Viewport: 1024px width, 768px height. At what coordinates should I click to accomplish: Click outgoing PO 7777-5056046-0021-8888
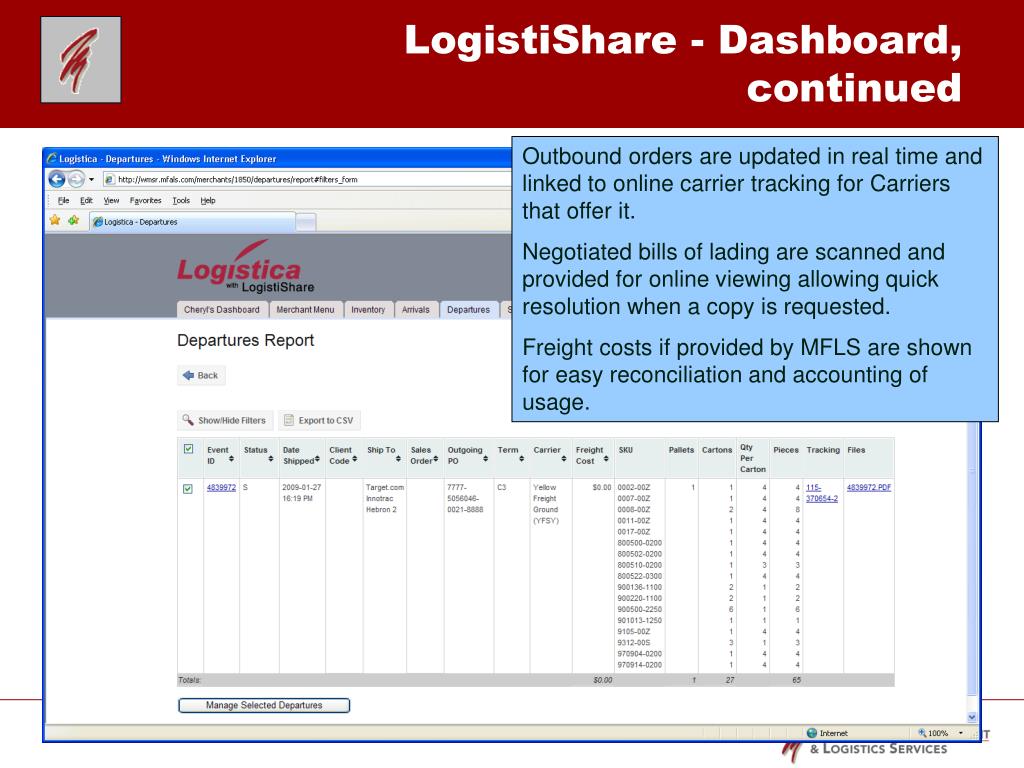[x=465, y=498]
